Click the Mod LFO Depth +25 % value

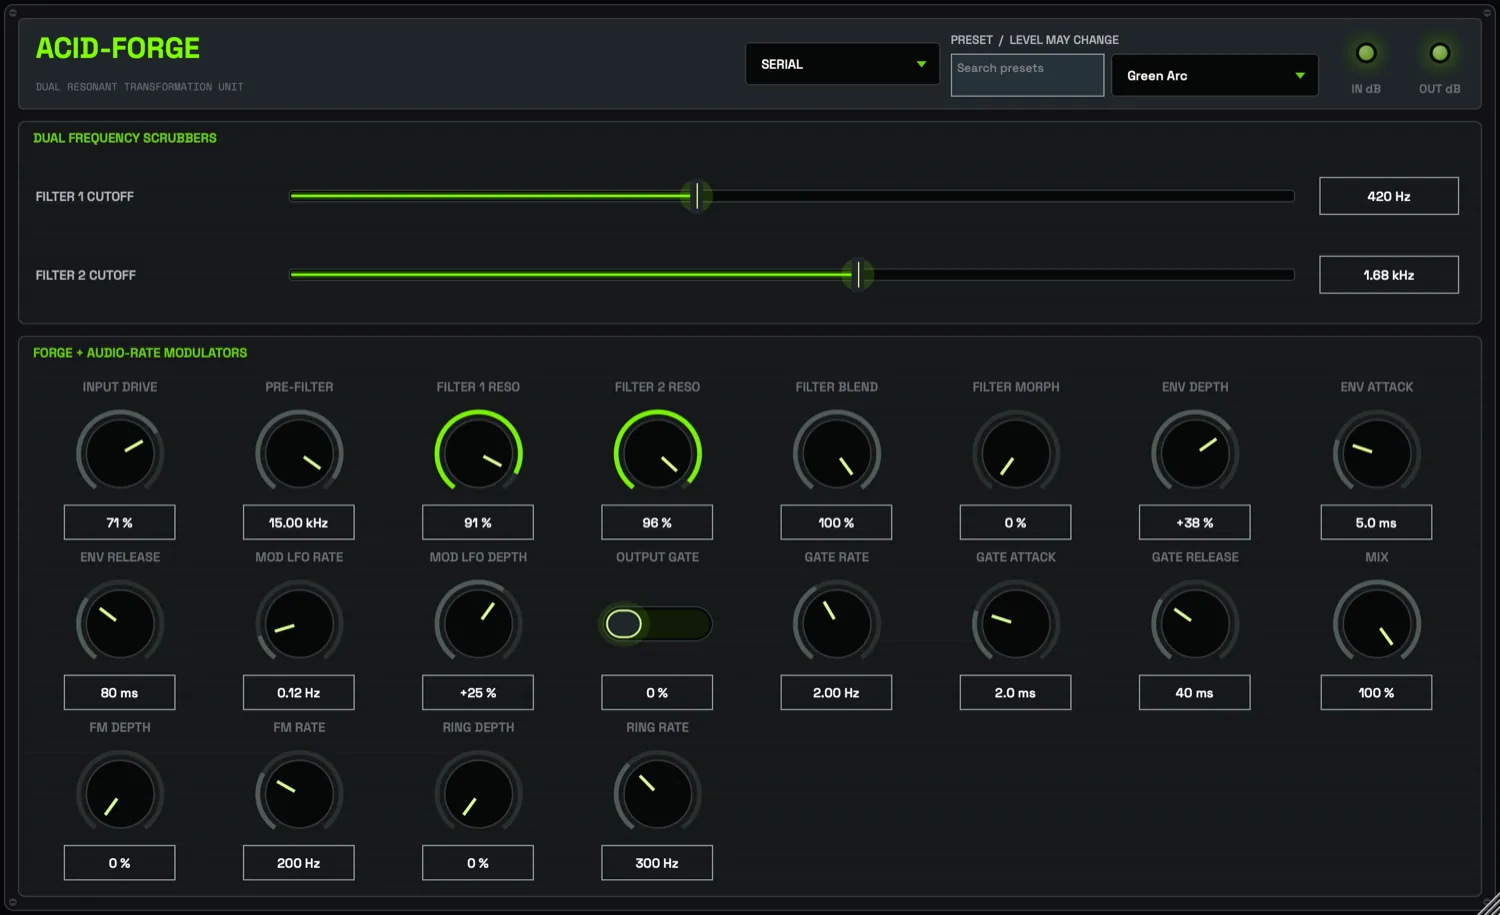[x=478, y=692]
